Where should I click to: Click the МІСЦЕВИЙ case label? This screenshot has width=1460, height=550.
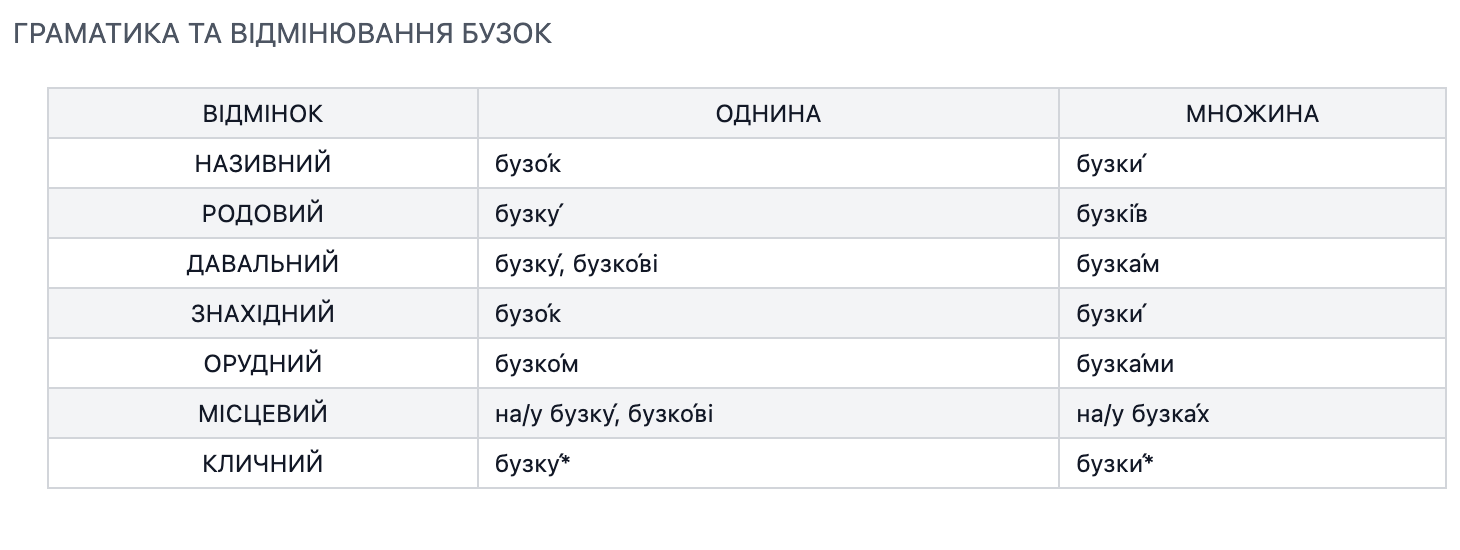pos(262,414)
